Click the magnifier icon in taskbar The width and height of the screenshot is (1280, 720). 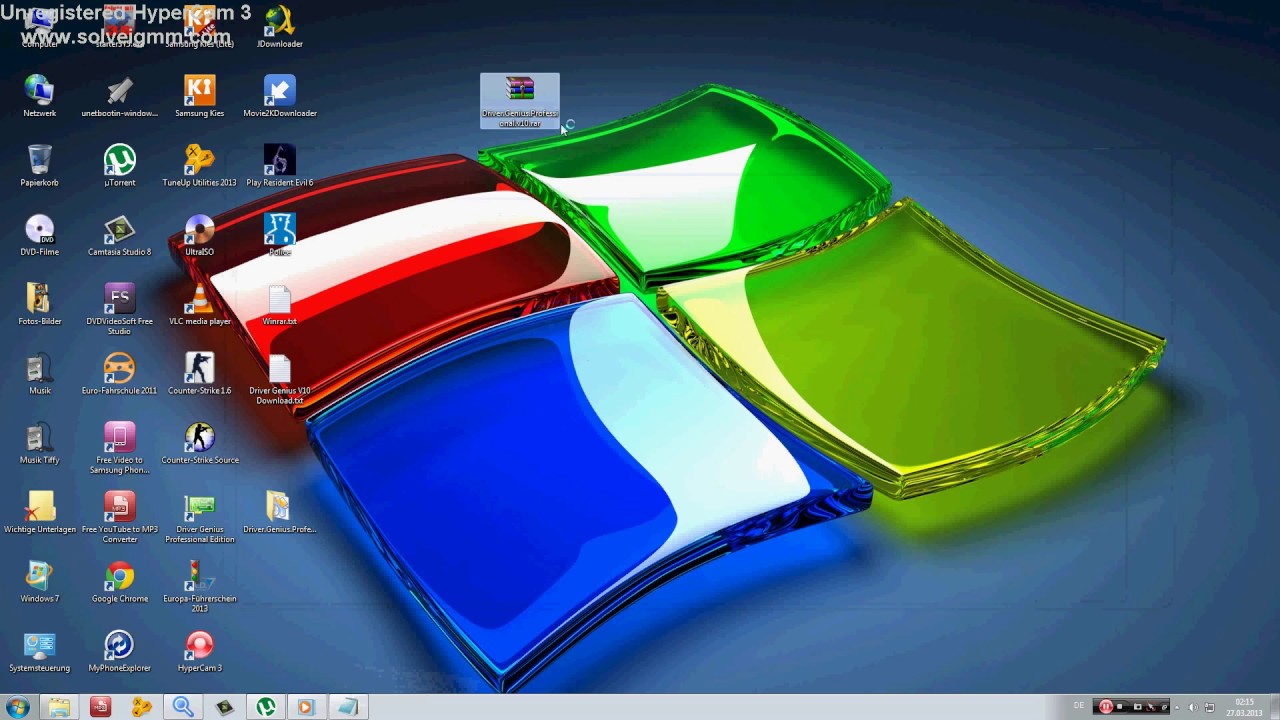tap(183, 707)
